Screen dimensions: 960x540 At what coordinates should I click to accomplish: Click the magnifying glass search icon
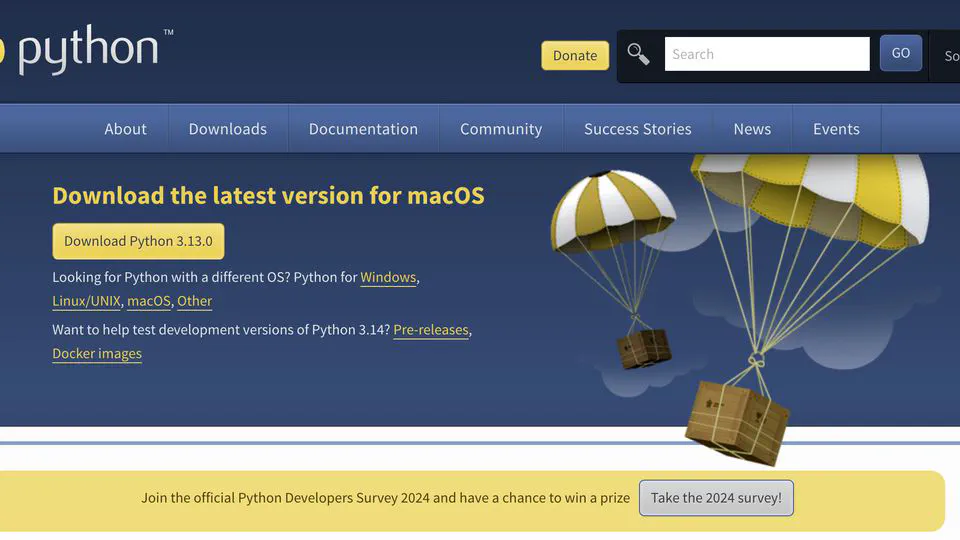[x=638, y=54]
